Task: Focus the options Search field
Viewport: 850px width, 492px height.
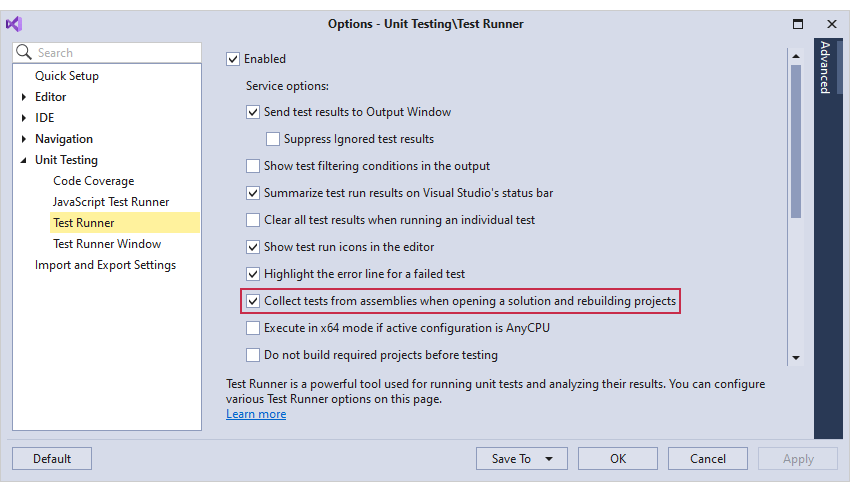Action: pyautogui.click(x=115, y=53)
